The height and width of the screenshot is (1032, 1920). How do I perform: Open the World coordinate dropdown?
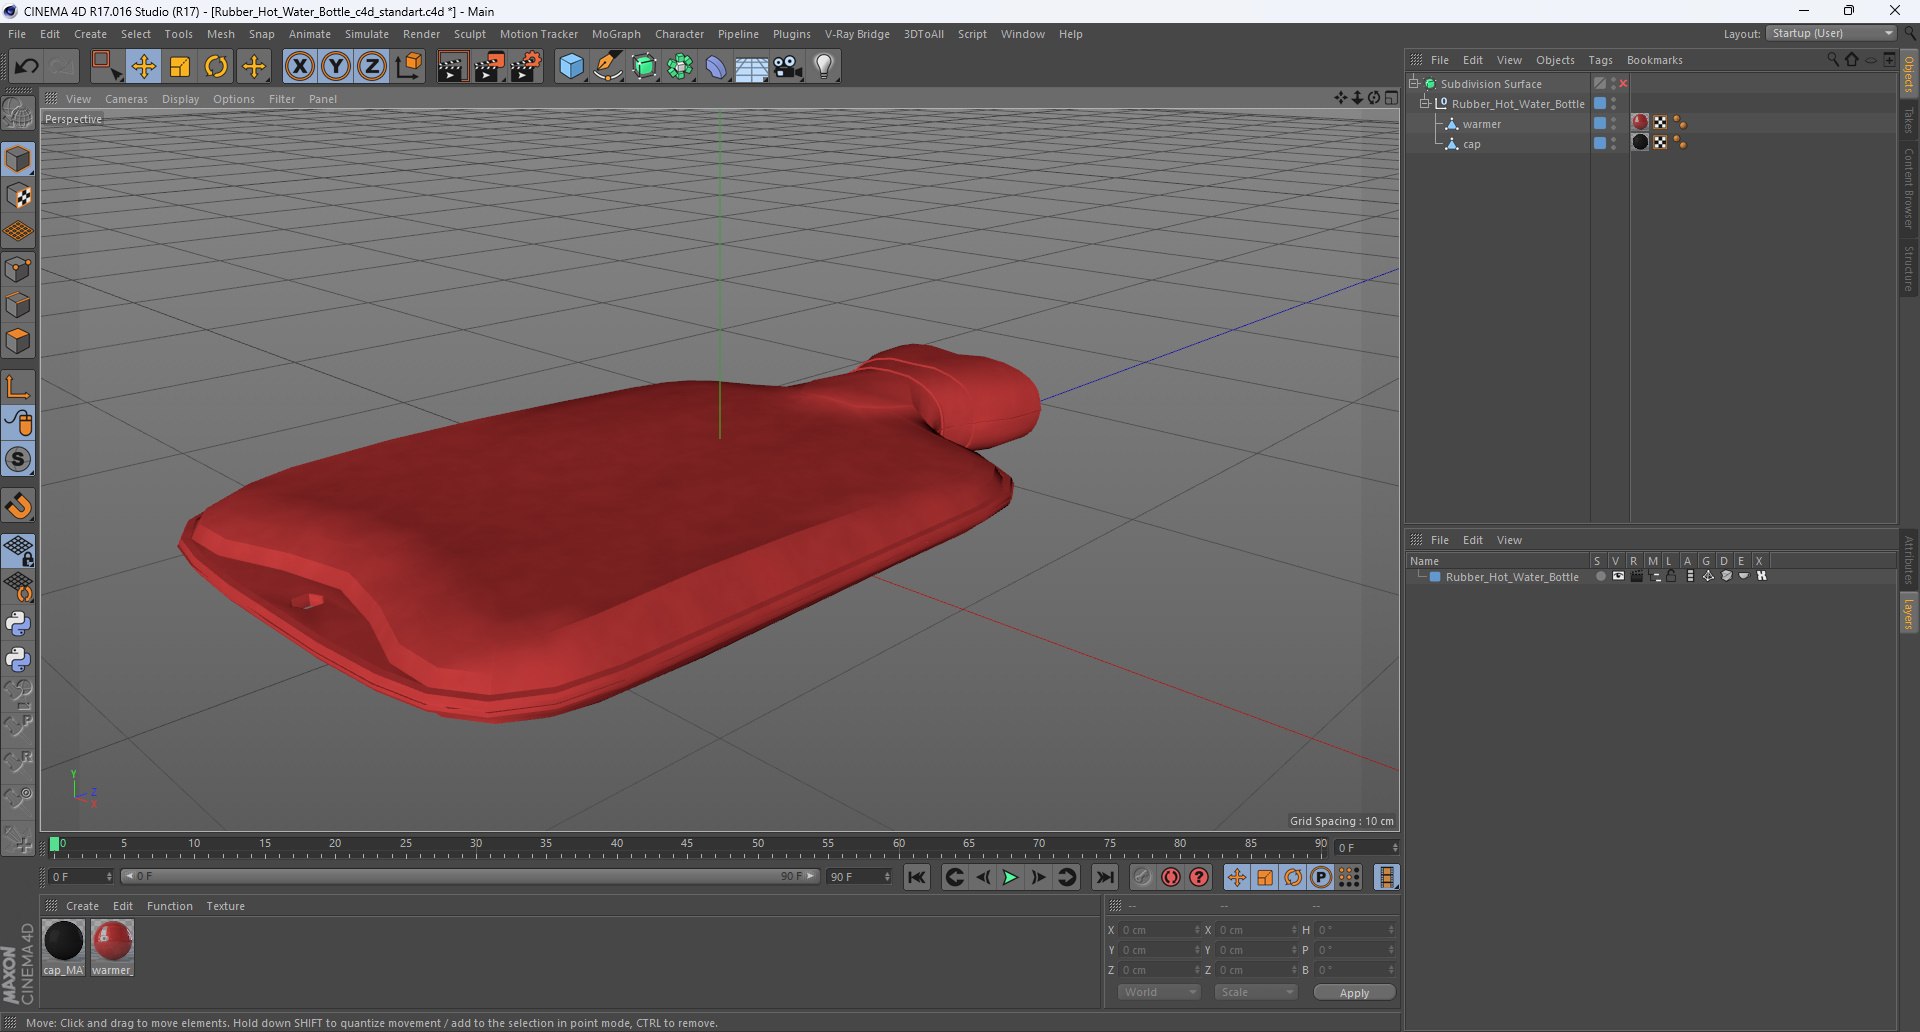(x=1159, y=992)
